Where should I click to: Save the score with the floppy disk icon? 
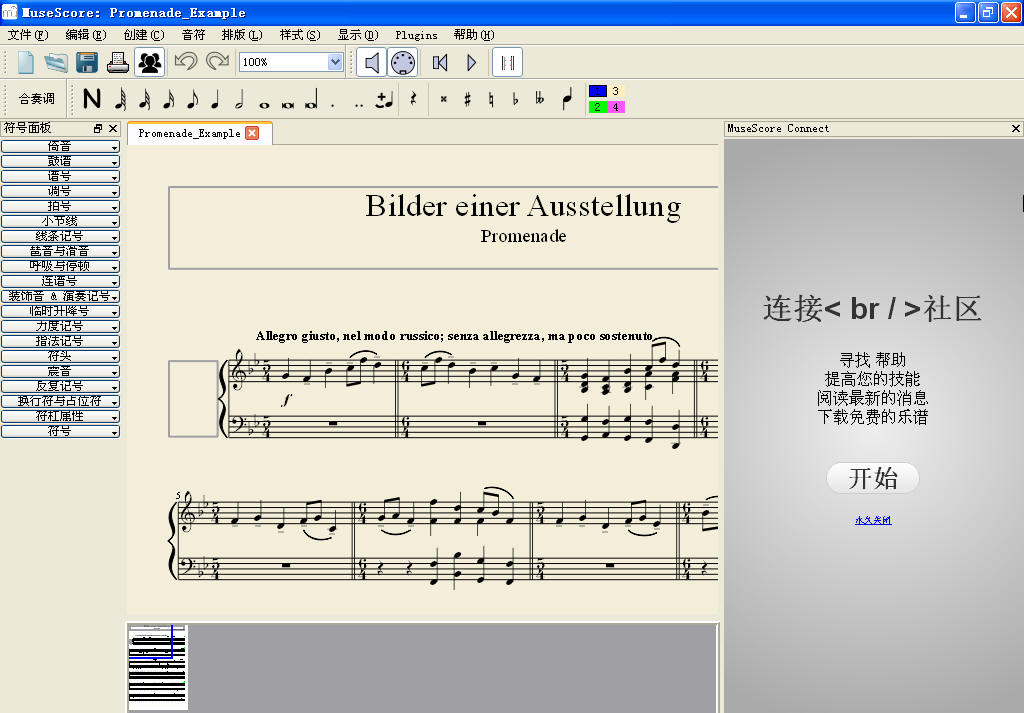pos(87,63)
